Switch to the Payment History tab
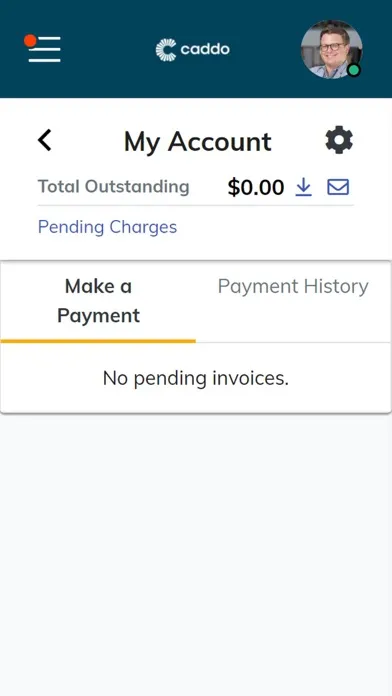Image resolution: width=392 pixels, height=696 pixels. [x=293, y=286]
